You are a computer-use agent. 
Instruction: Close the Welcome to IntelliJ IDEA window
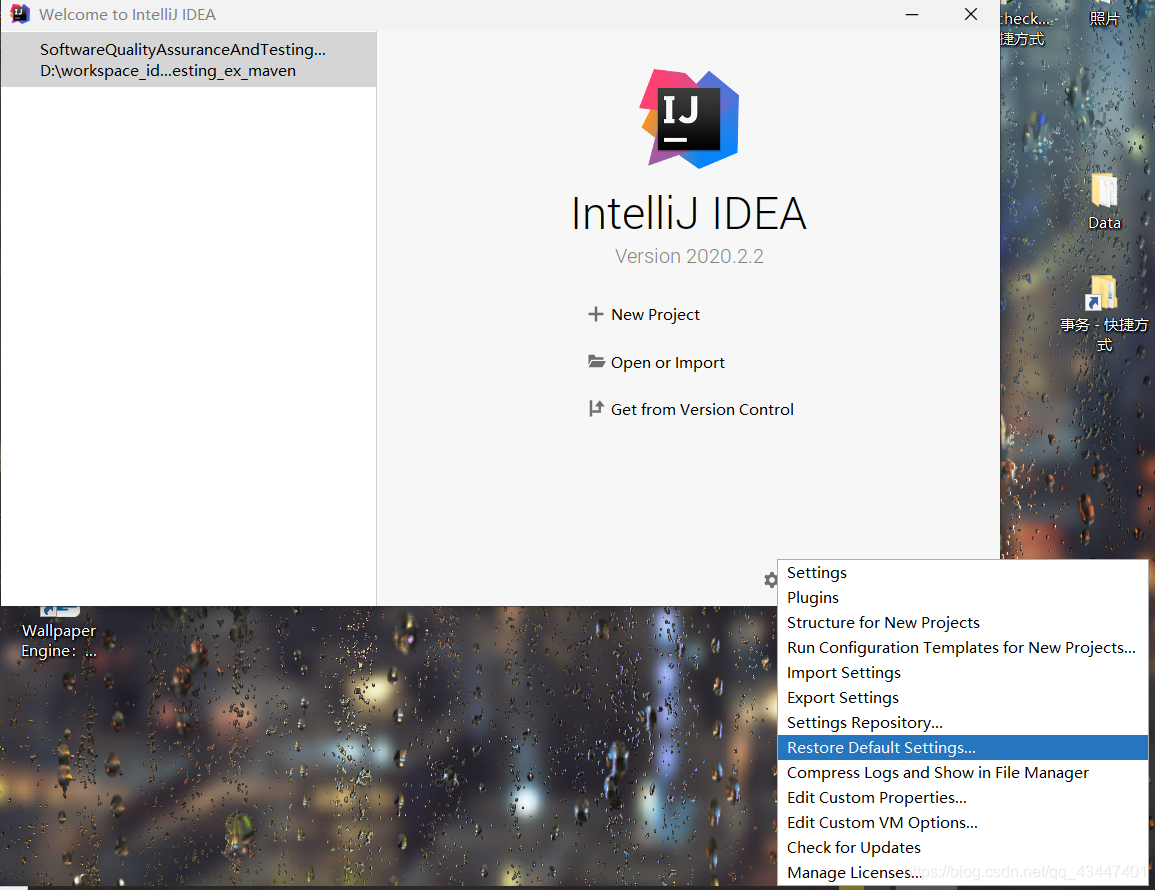971,15
